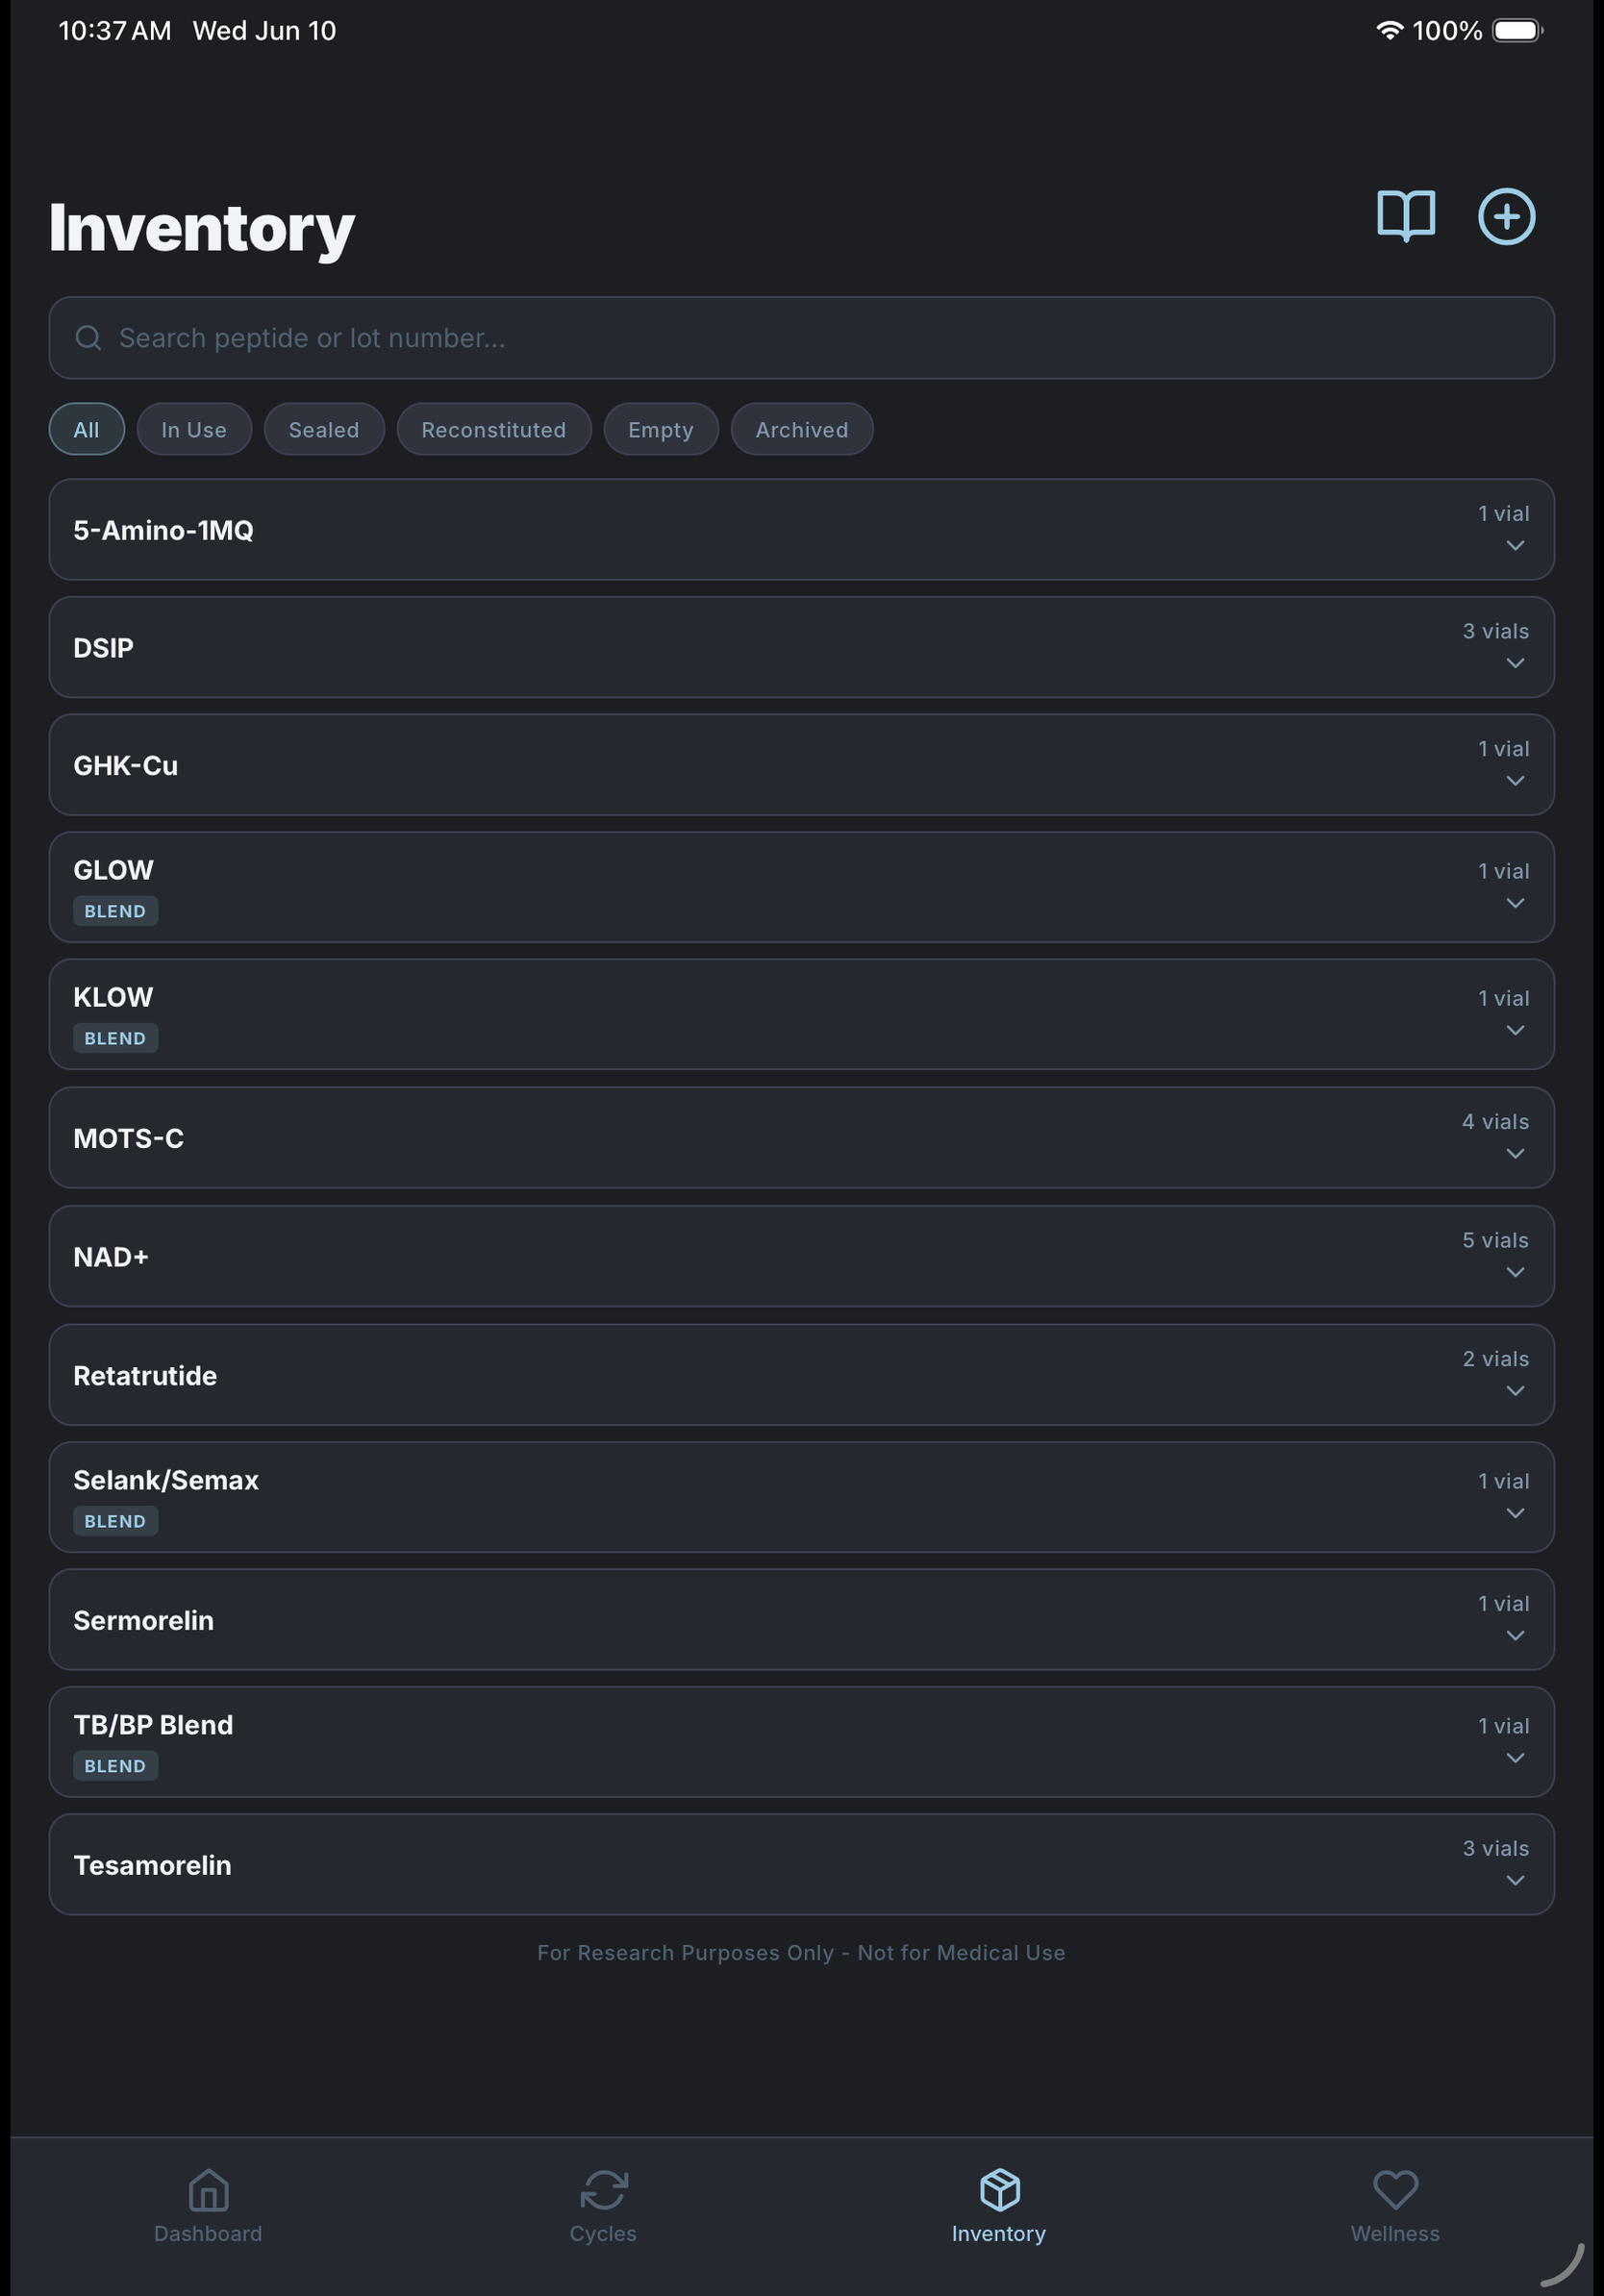
Task: Click the GHK-Cu peptide name
Action: point(126,765)
